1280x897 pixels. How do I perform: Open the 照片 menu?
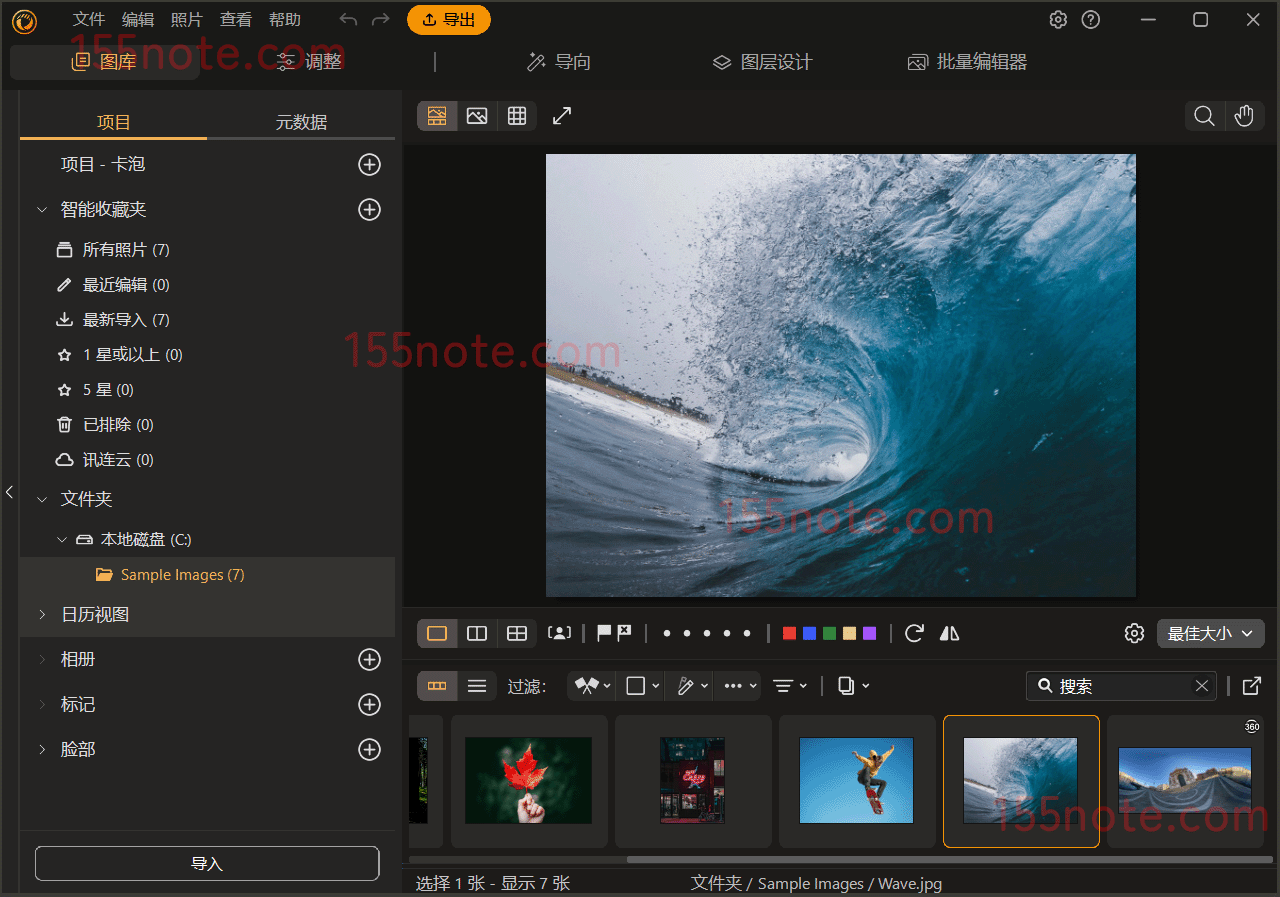[x=186, y=20]
